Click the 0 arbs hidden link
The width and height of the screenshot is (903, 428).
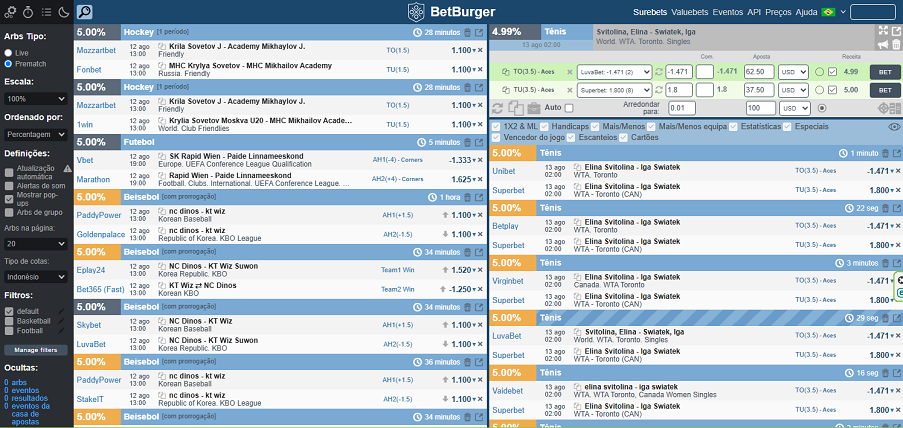pyautogui.click(x=15, y=382)
